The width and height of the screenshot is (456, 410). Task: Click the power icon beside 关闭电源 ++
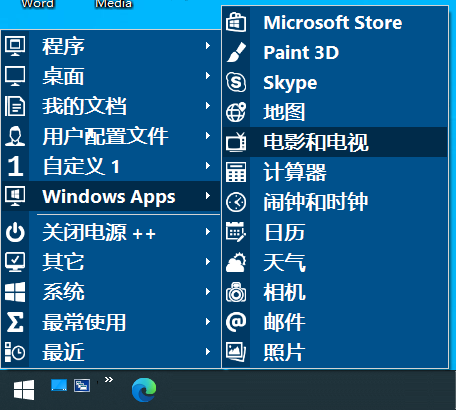point(15,232)
